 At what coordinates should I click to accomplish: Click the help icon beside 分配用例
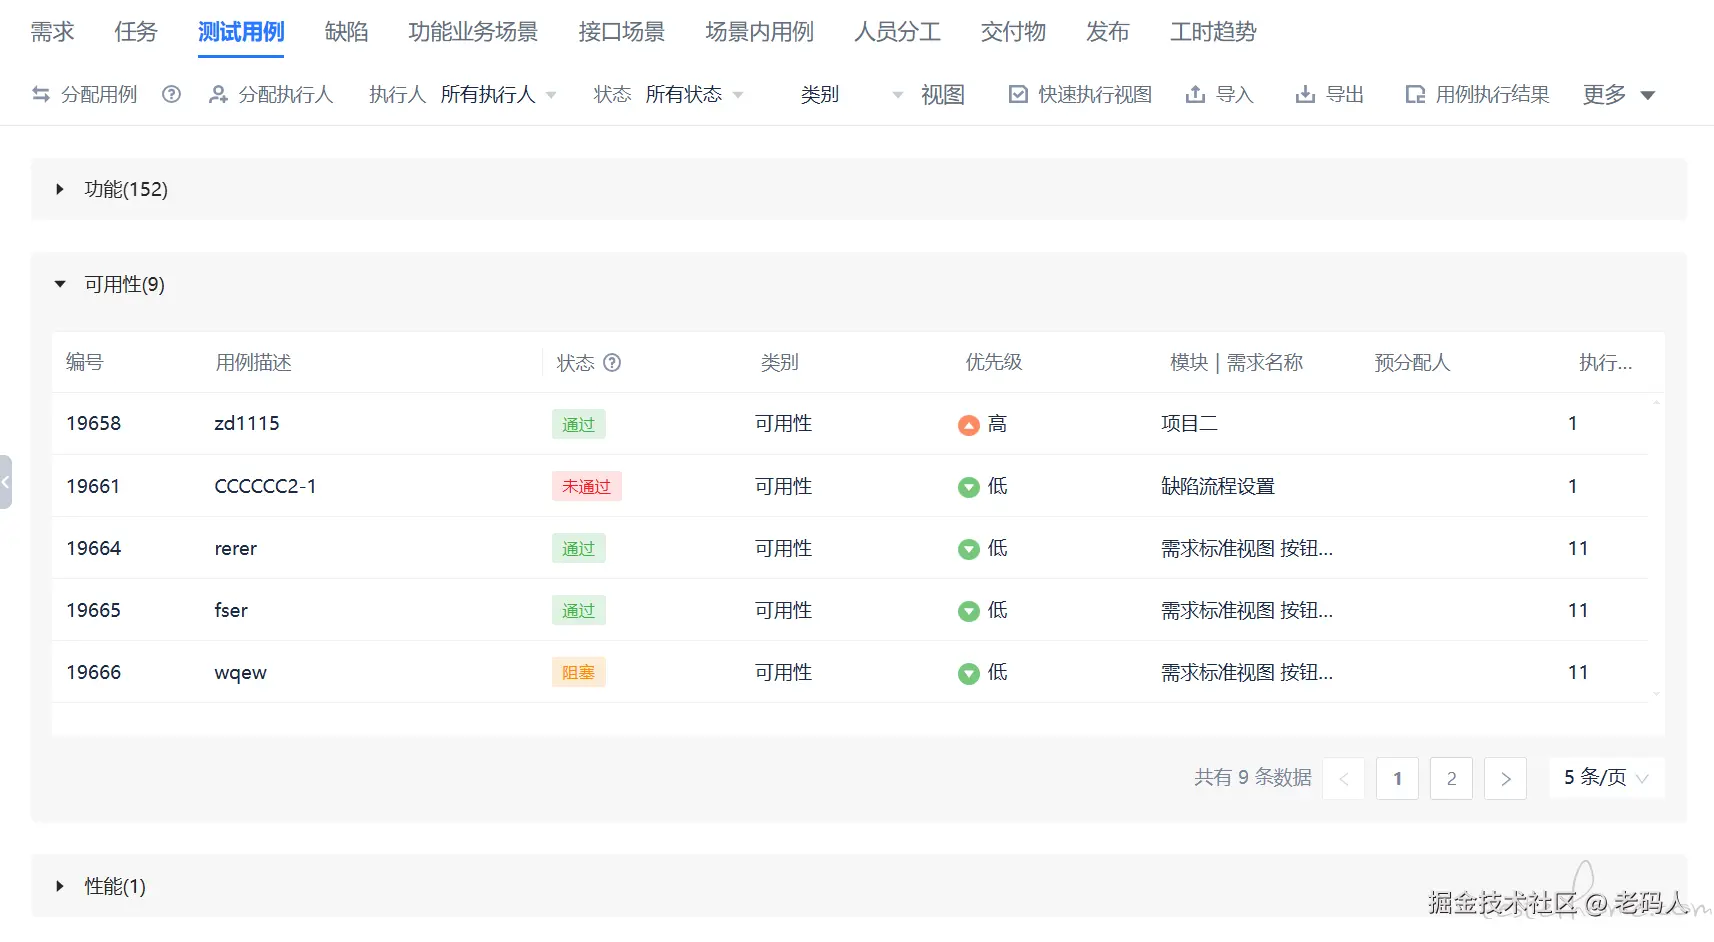point(172,95)
